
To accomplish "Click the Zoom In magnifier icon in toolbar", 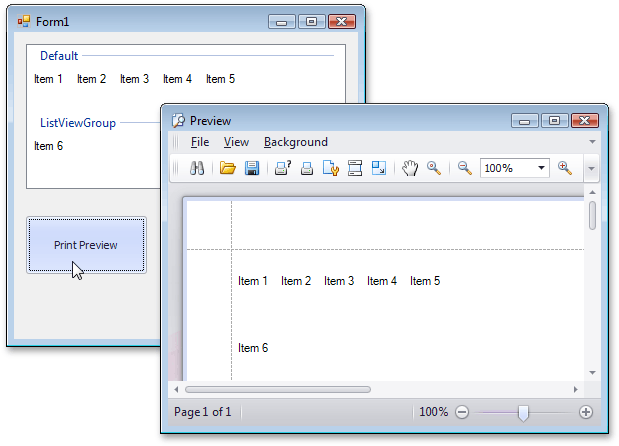I will (x=565, y=168).
